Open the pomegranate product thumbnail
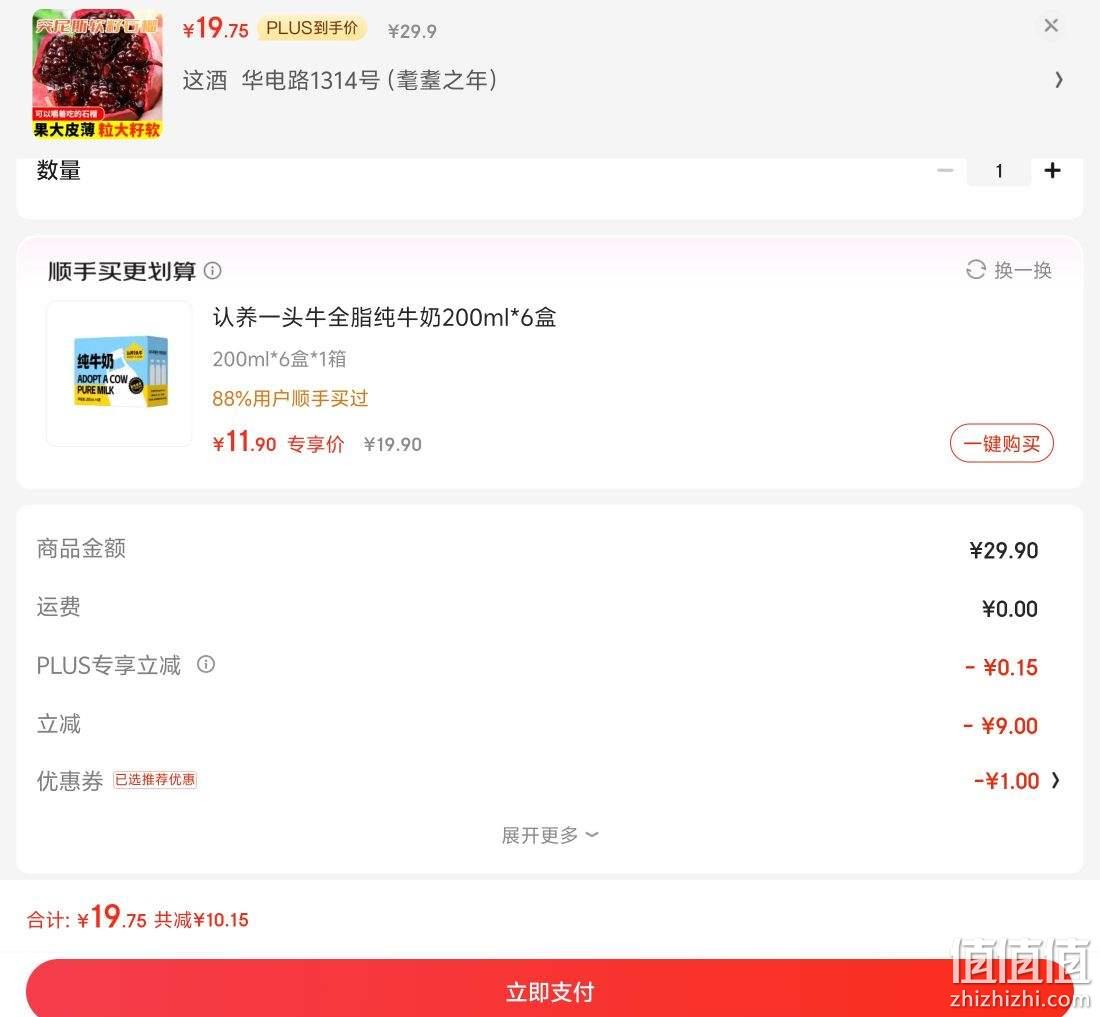This screenshot has height=1017, width=1100. (98, 74)
